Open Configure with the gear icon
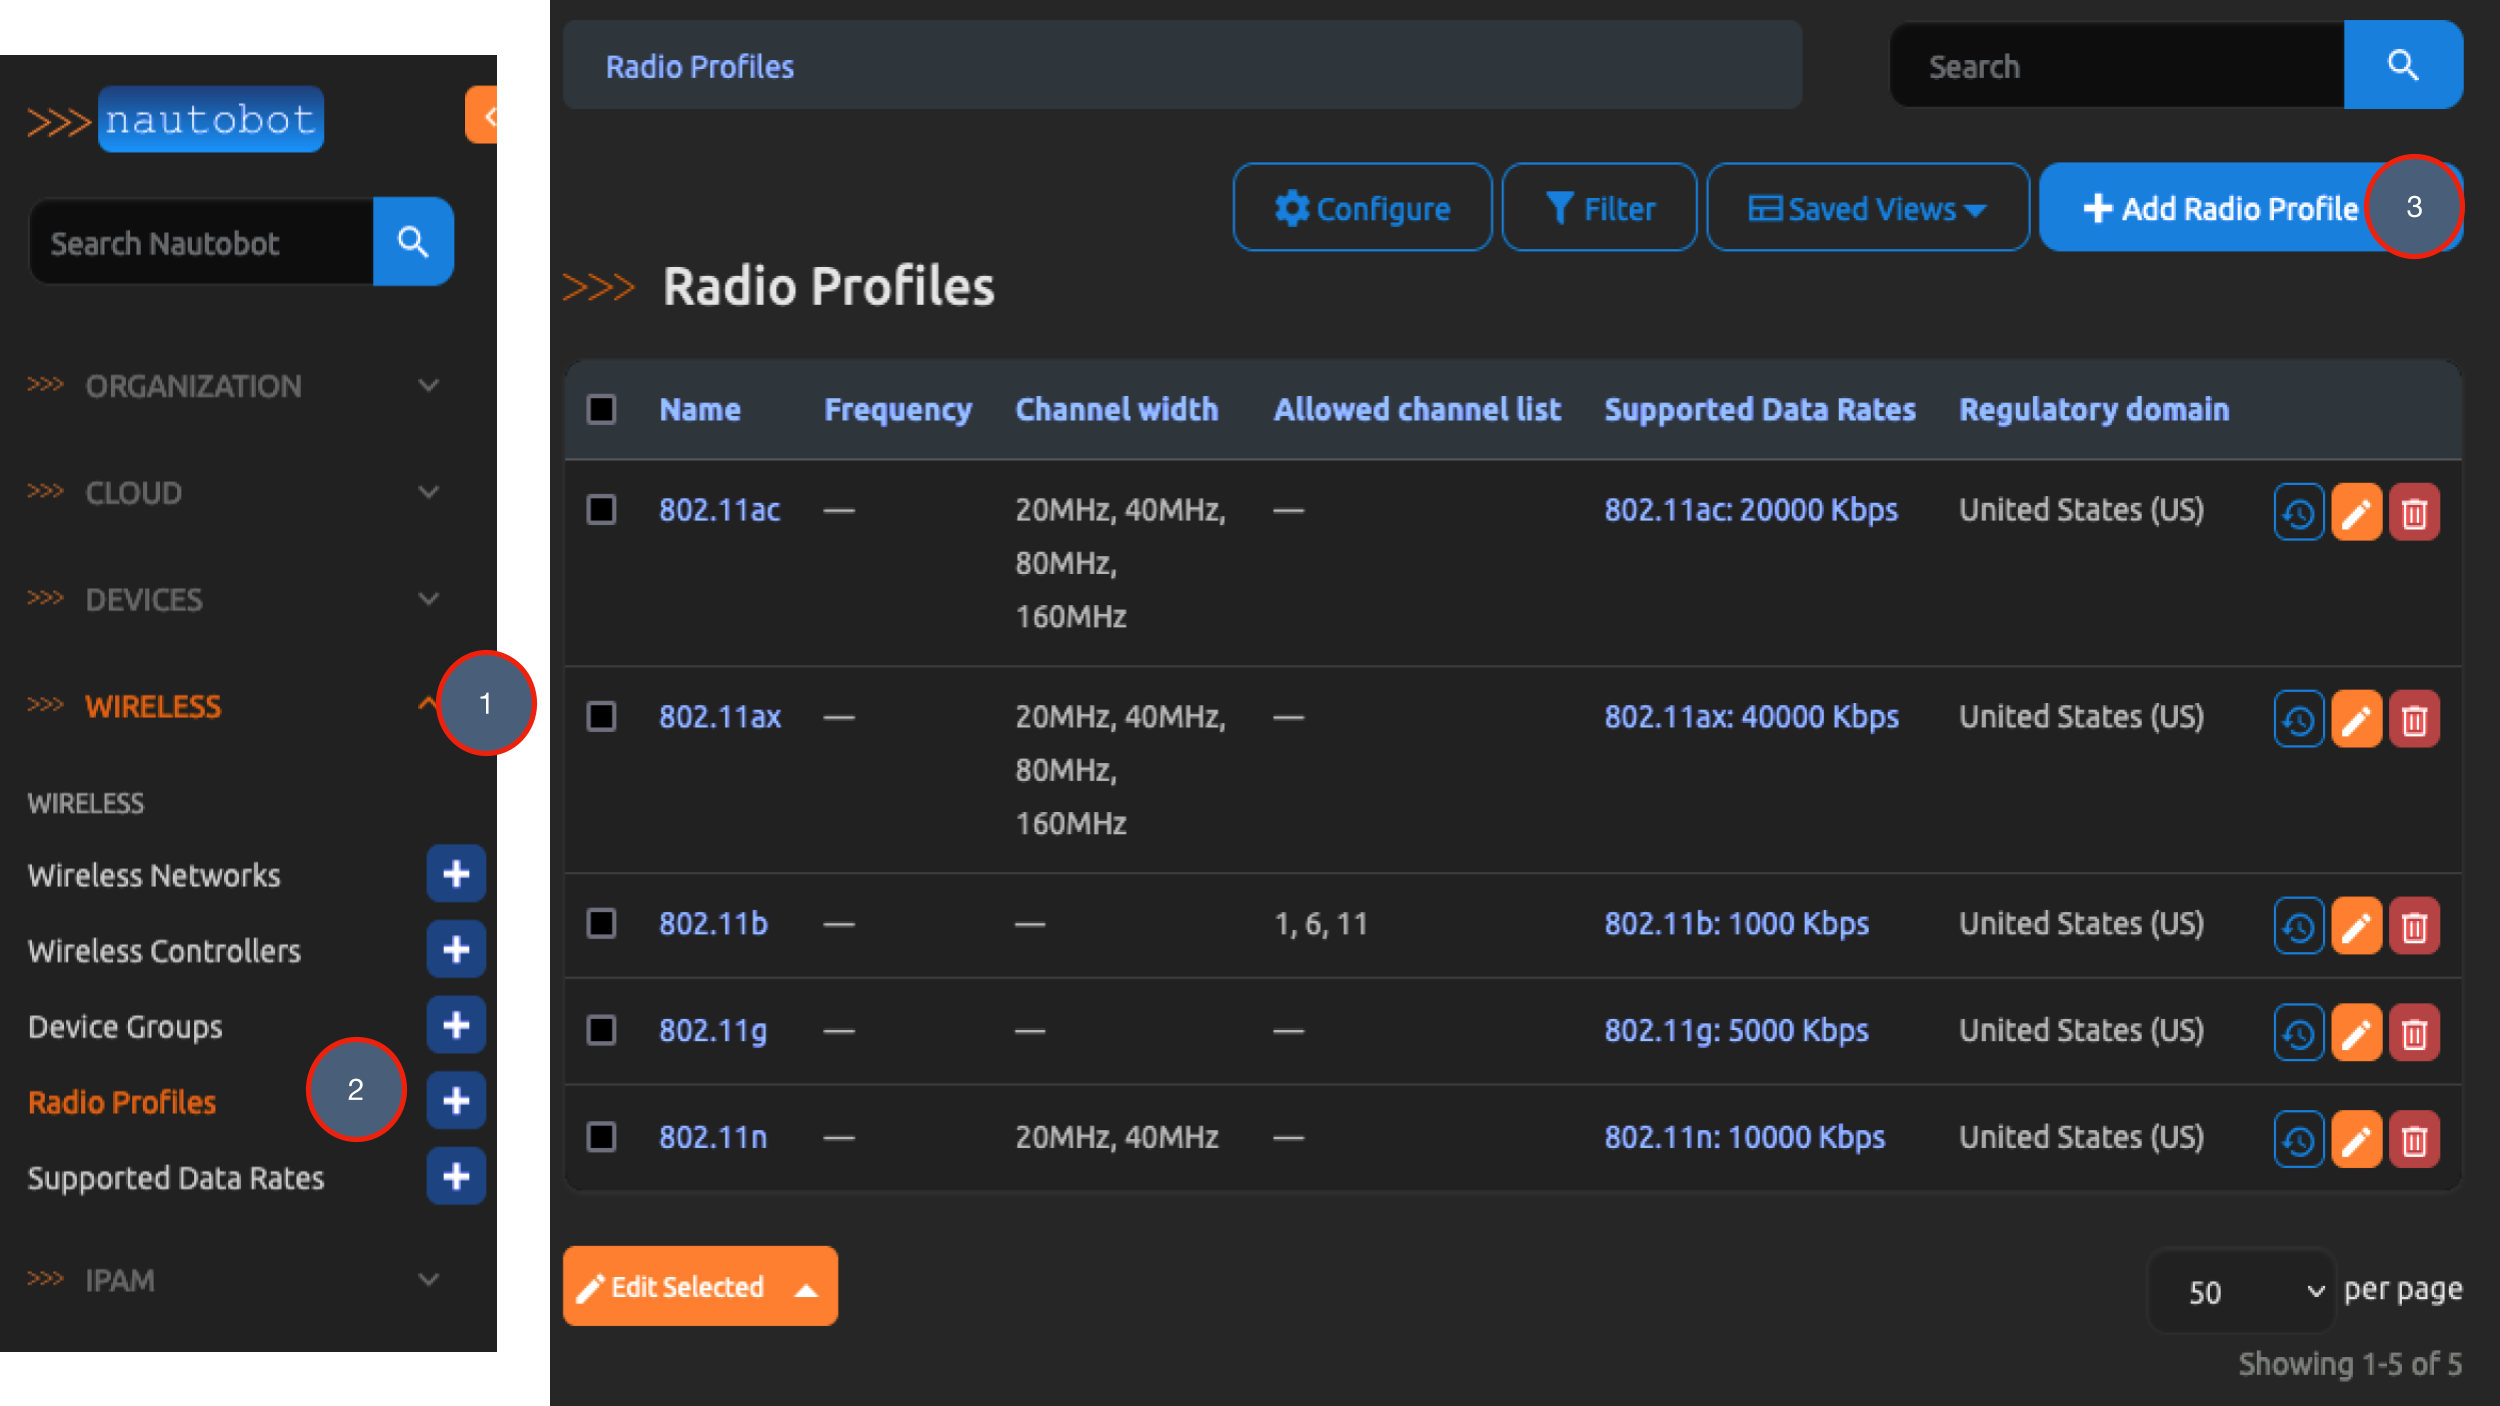Screen dimensions: 2500x1406 1362,207
